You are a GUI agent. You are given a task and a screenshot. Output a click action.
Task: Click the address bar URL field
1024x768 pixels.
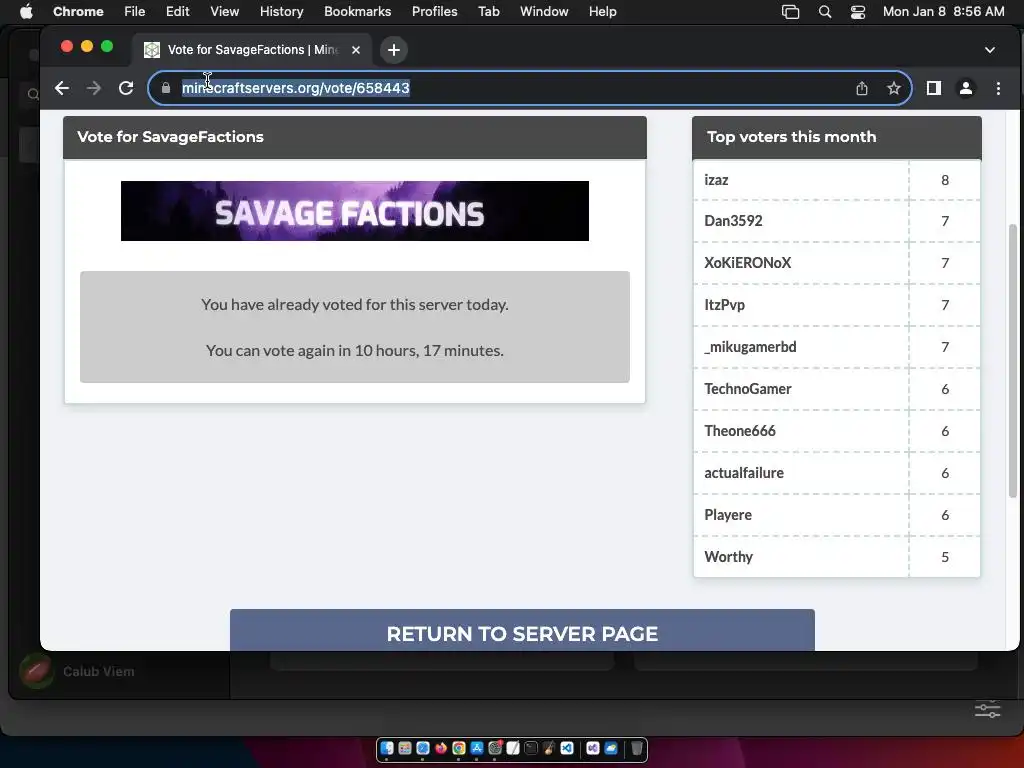pos(530,88)
